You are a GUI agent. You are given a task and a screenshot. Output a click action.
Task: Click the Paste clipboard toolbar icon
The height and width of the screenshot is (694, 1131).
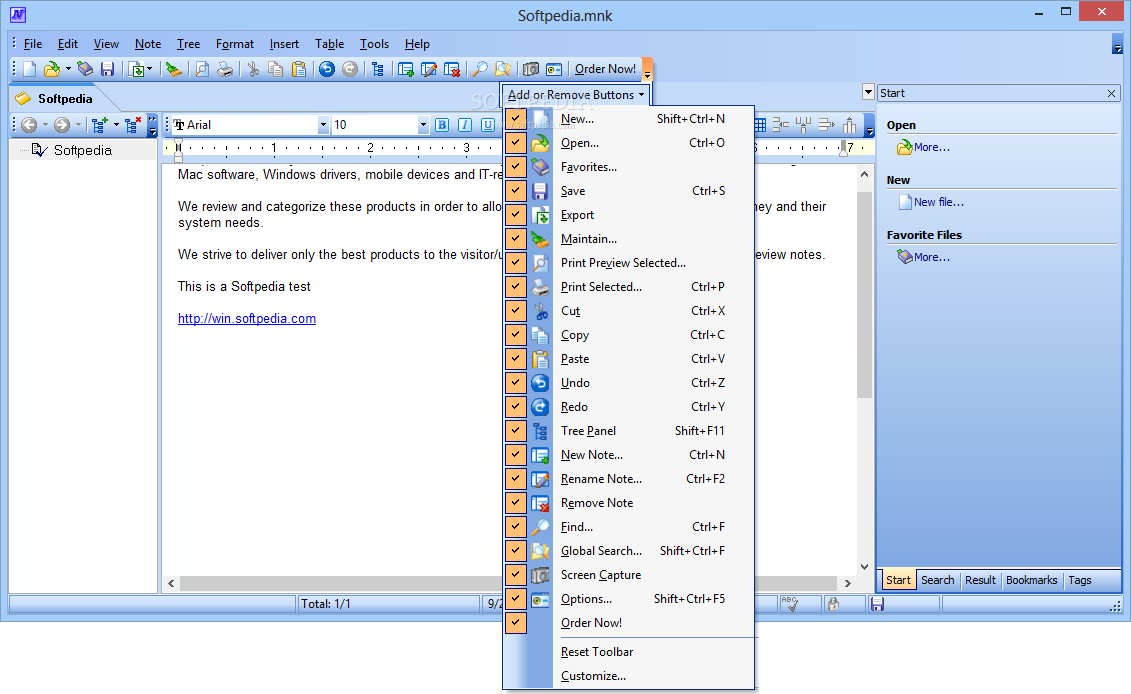[299, 69]
